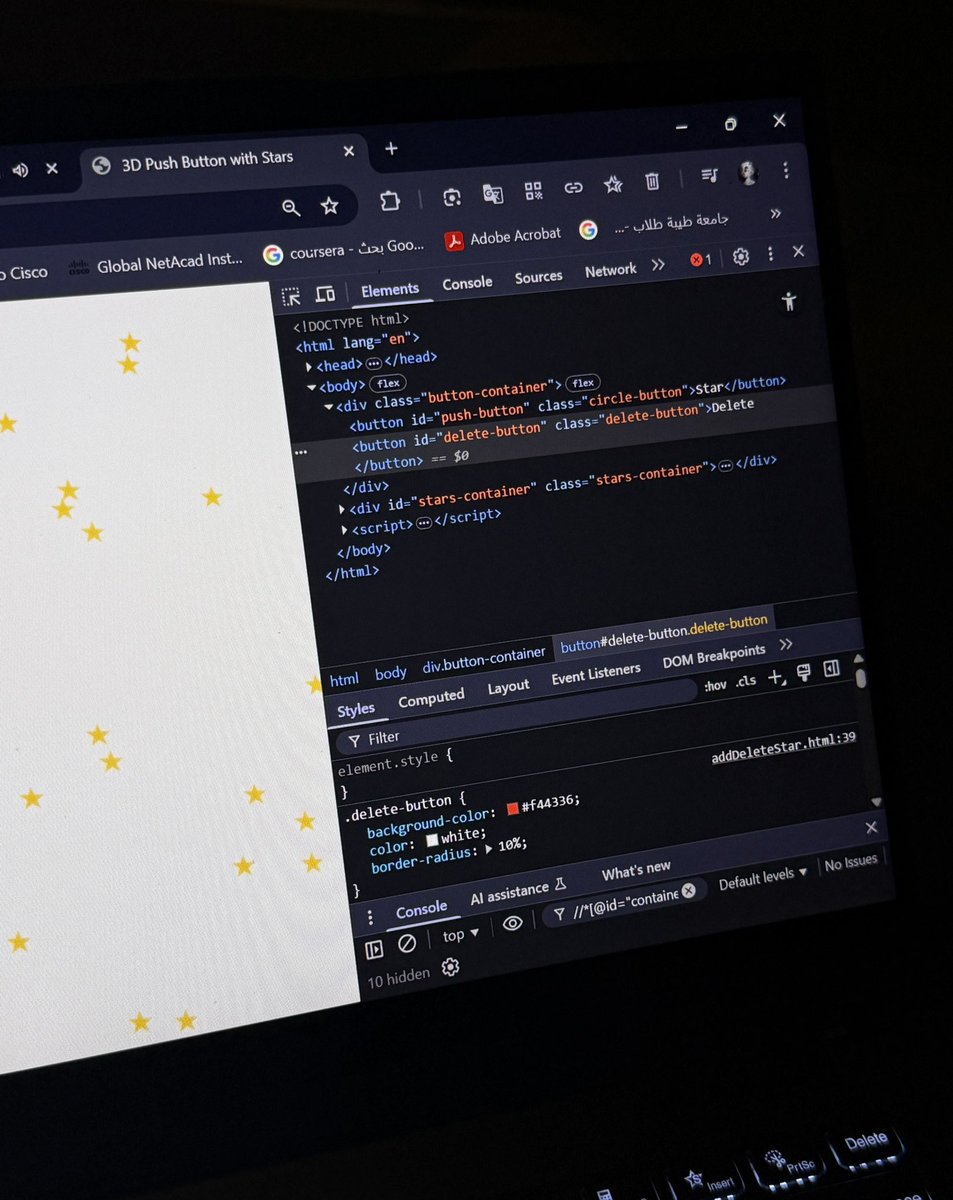The height and width of the screenshot is (1200, 953).
Task: Open the Layout pane tab
Action: pyautogui.click(x=508, y=687)
